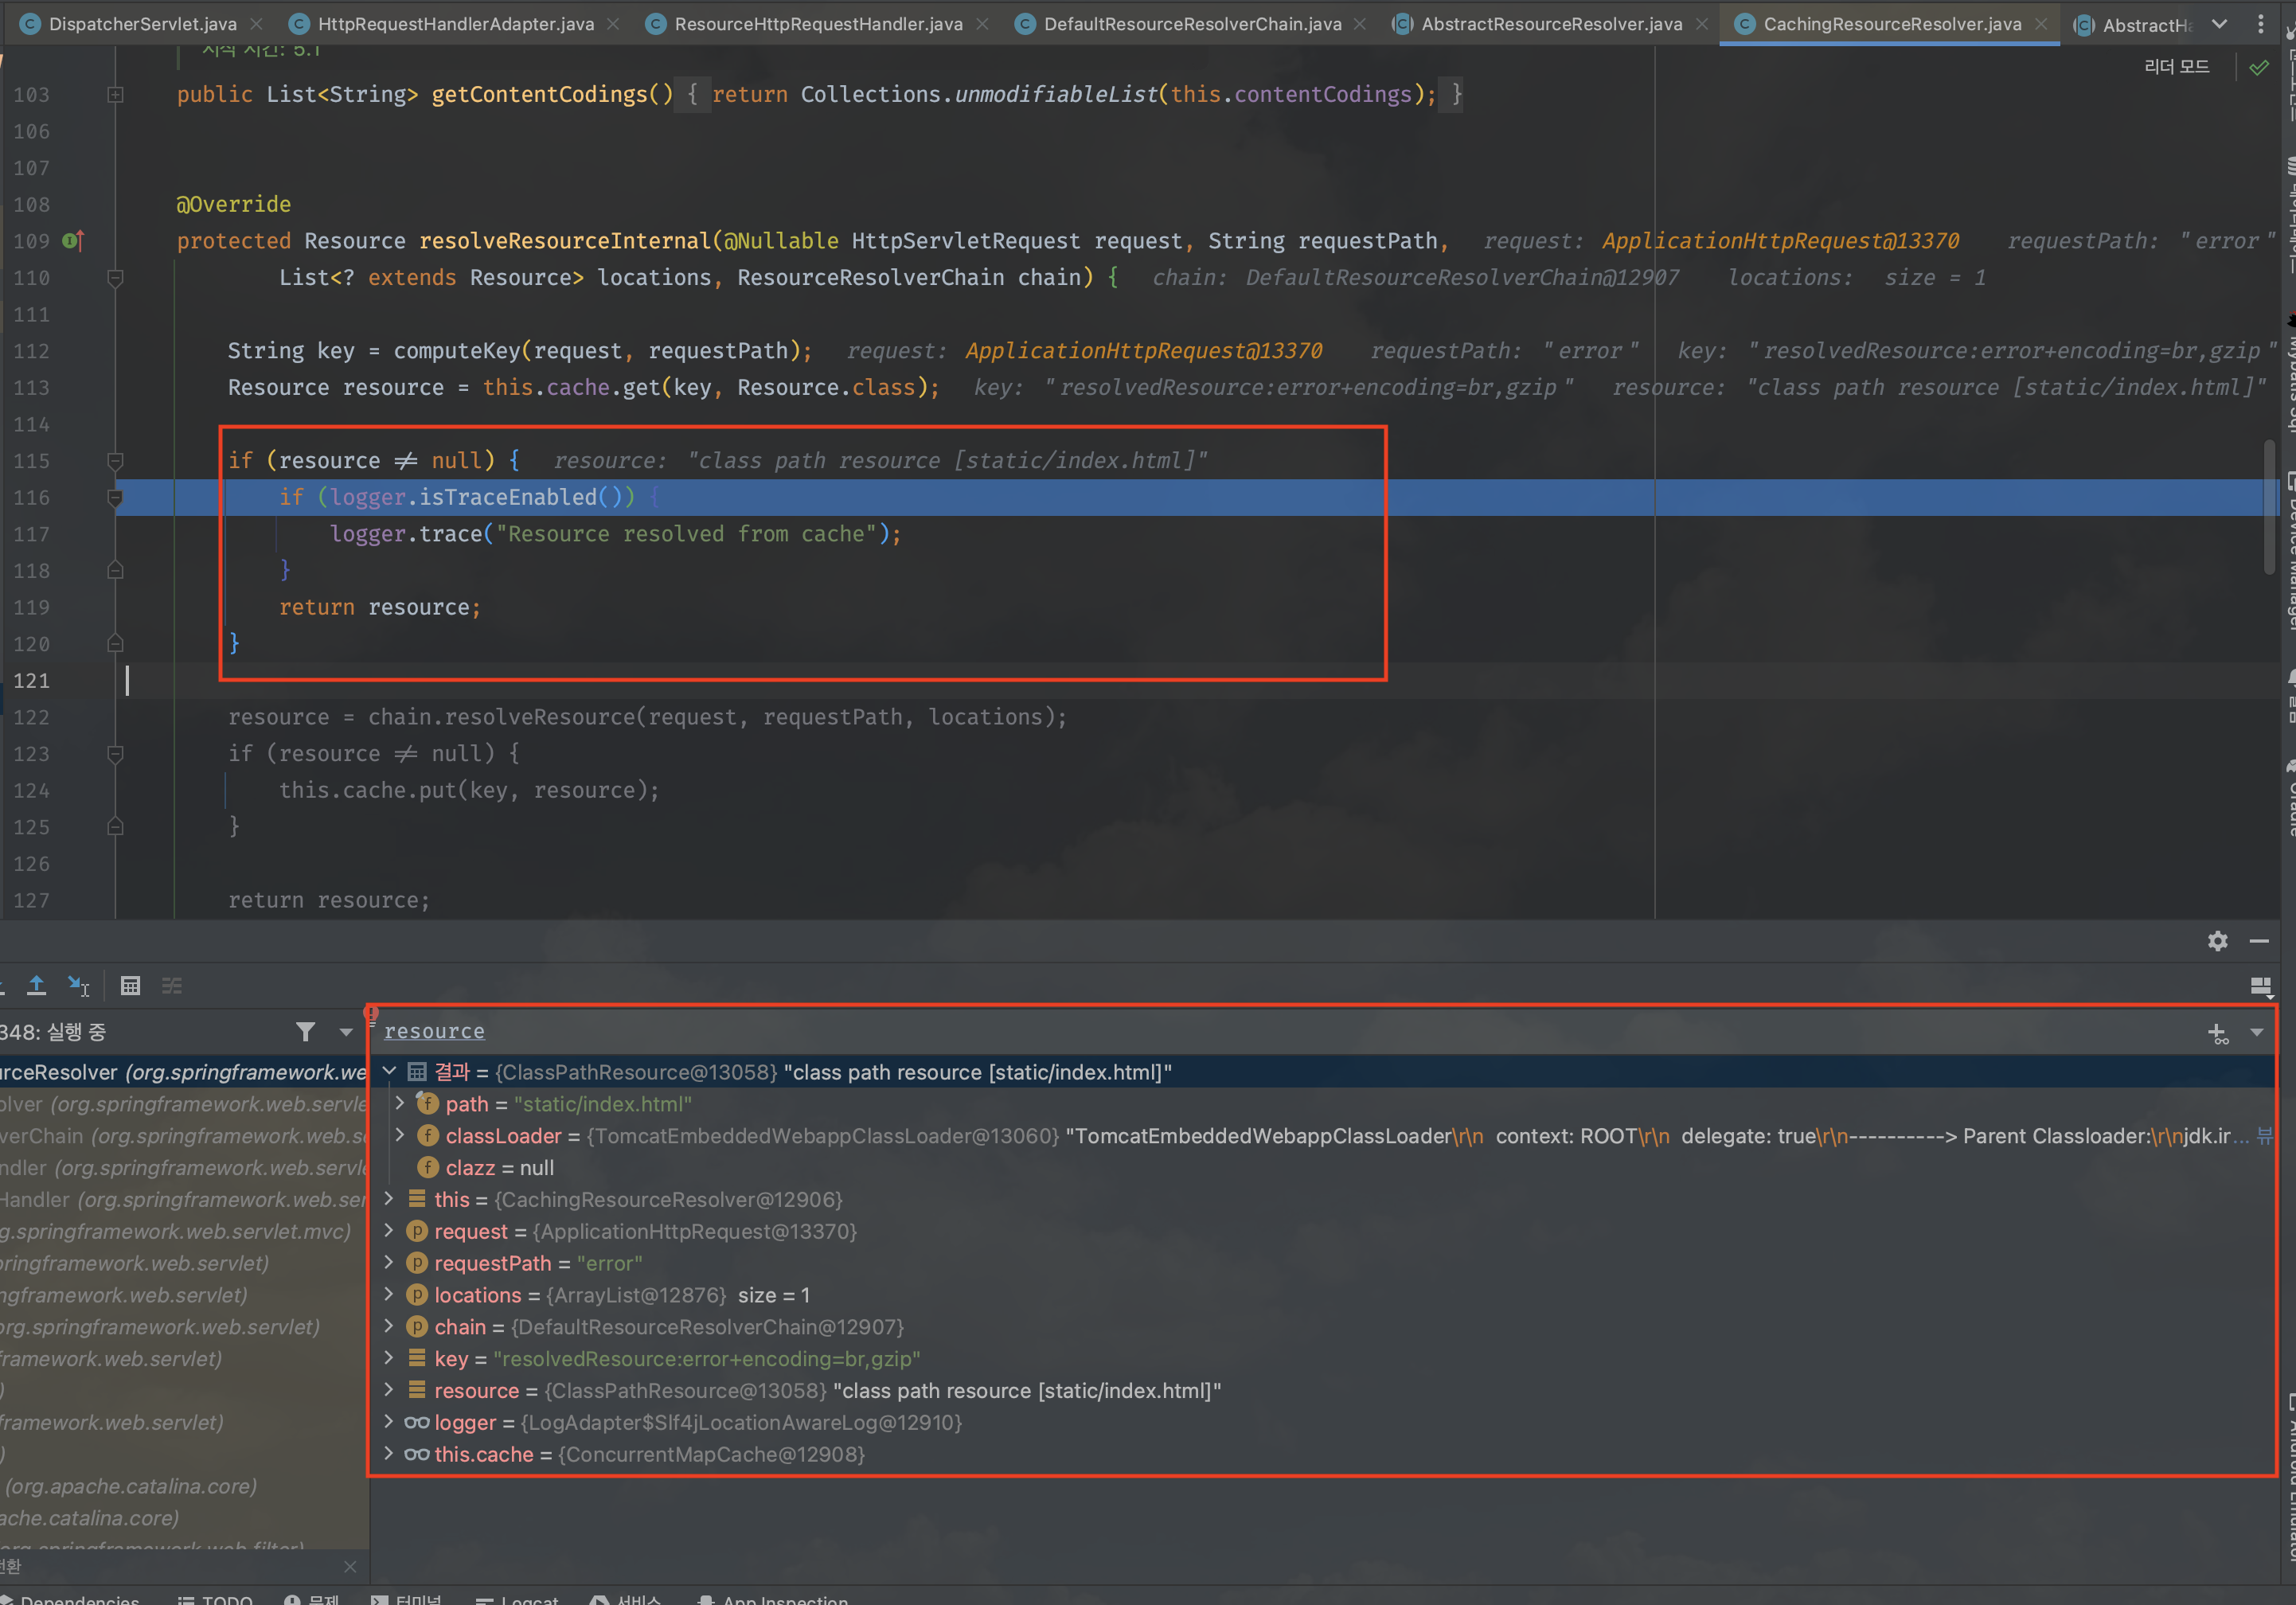Expand the this.cache watch entry
Screen dimensions: 2296x1605
[x=388, y=1453]
